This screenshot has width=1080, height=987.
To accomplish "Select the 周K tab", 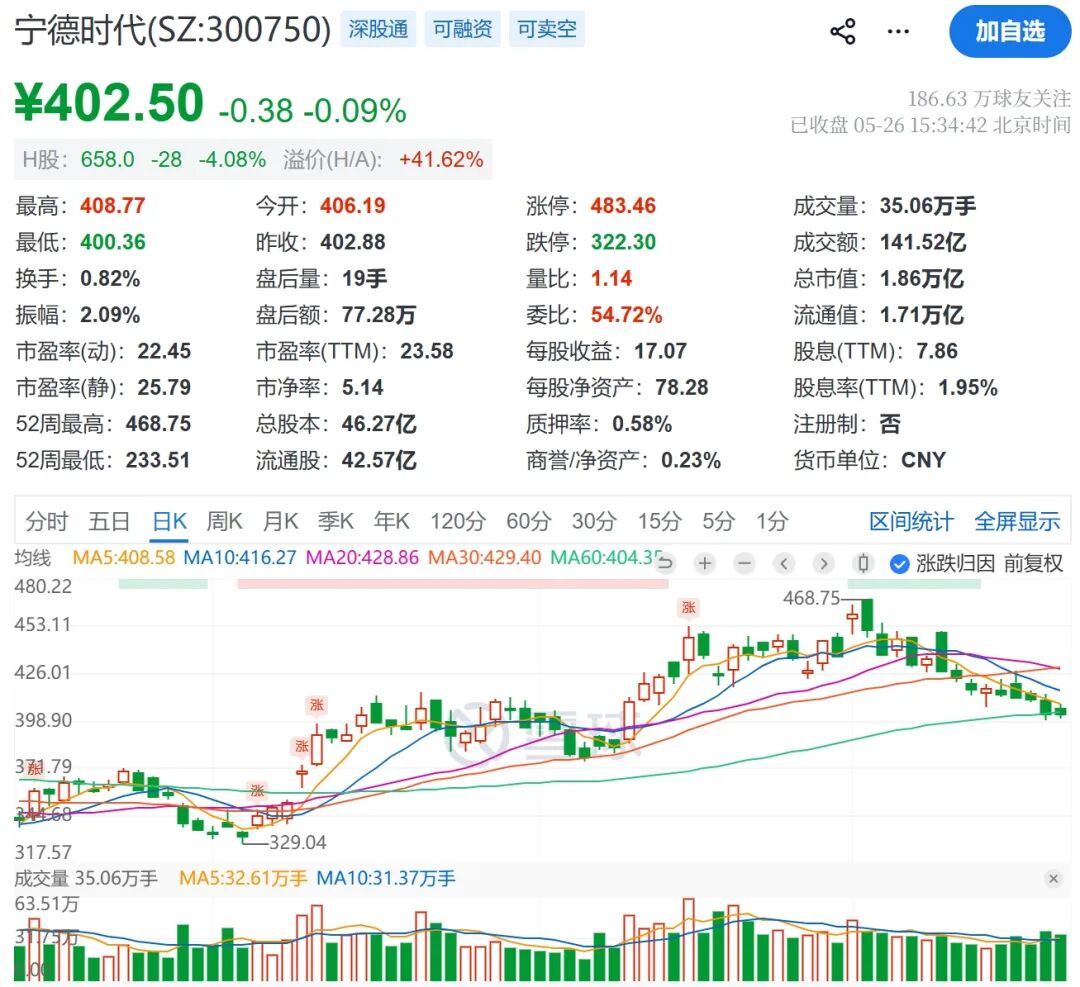I will [x=225, y=521].
